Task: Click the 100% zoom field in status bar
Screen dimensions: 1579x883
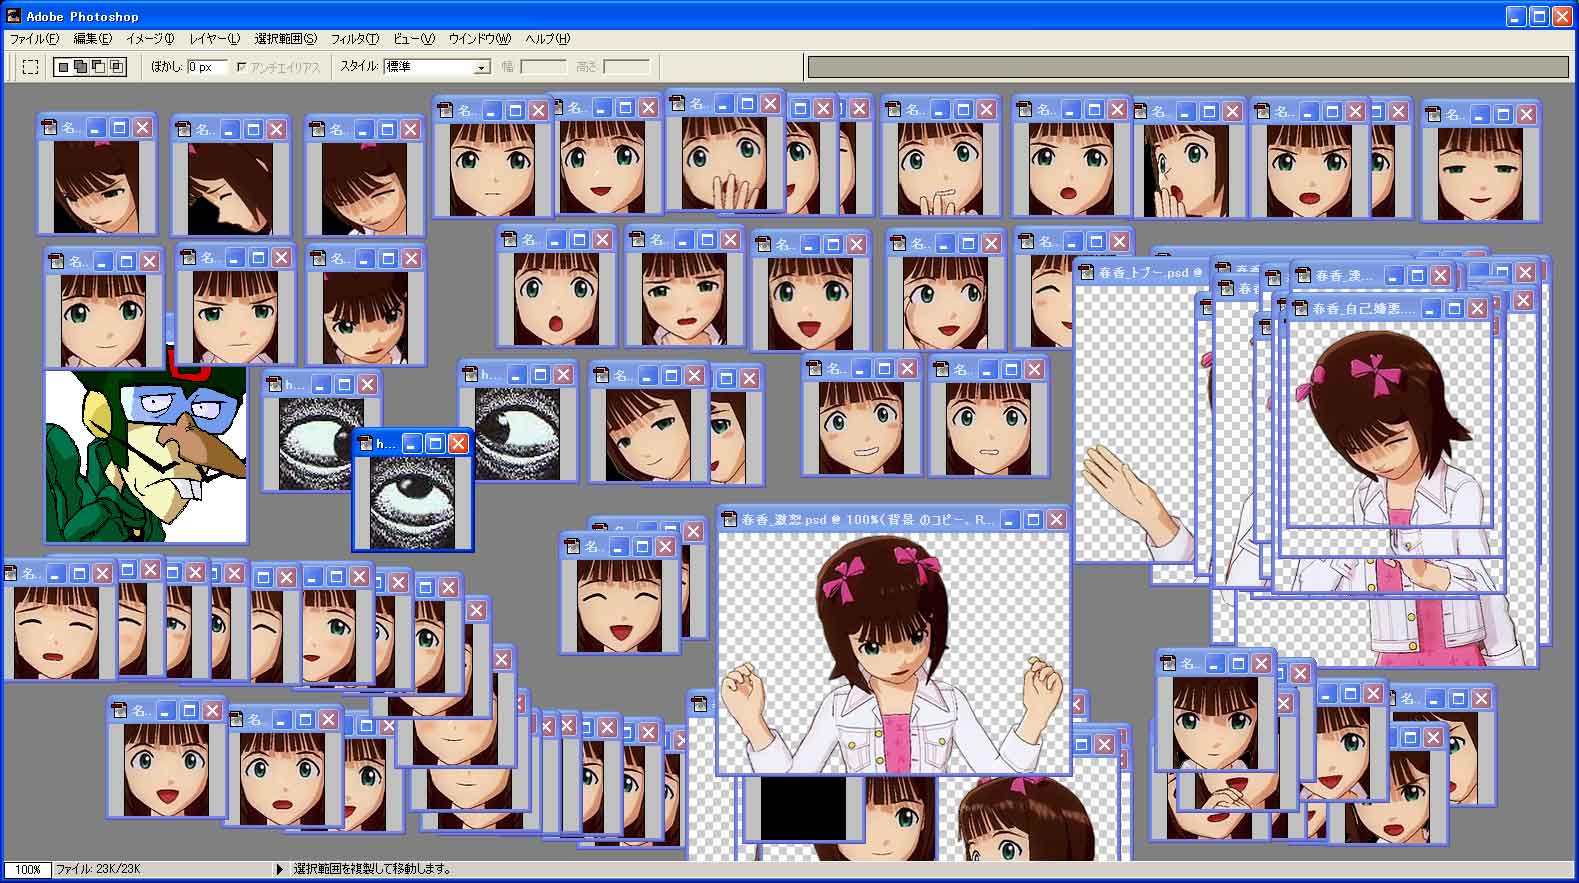Action: tap(27, 870)
